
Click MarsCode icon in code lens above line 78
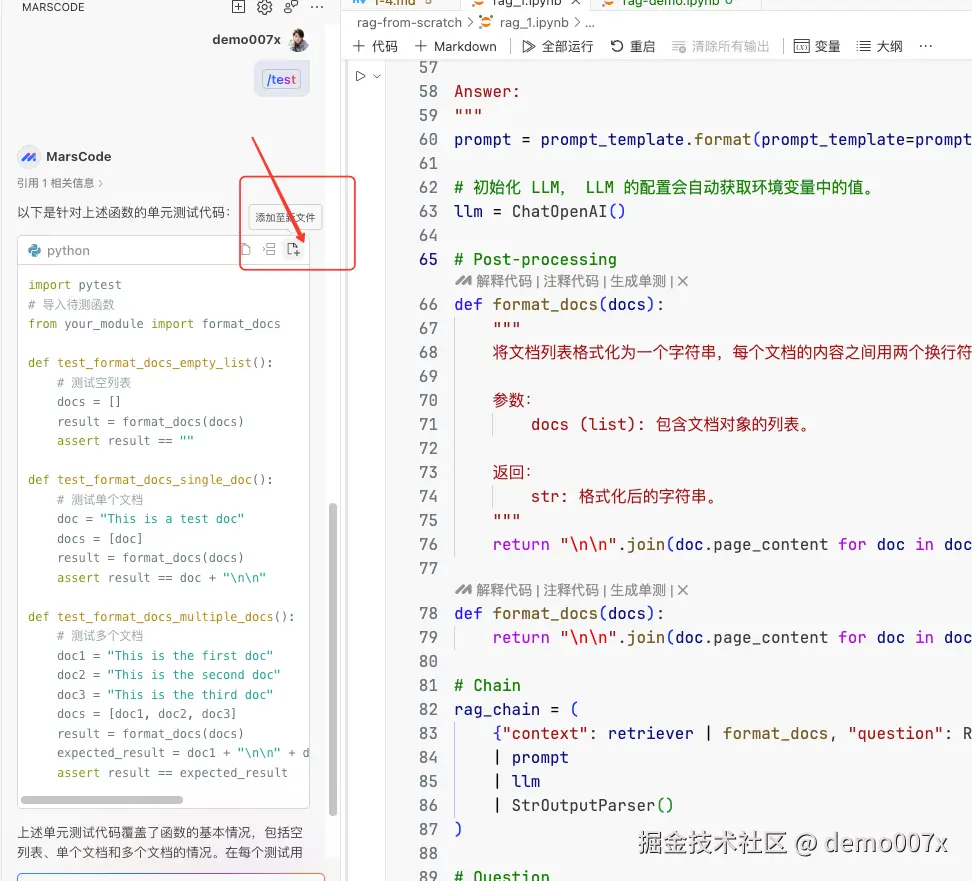[x=463, y=590]
